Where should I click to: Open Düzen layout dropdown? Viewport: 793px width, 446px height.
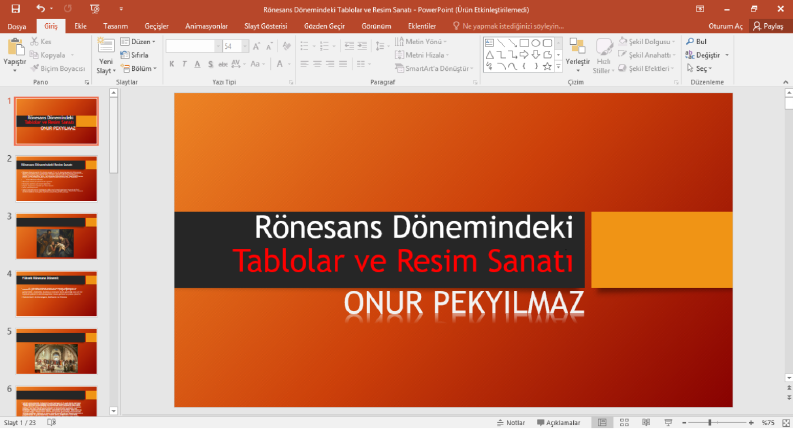pyautogui.click(x=138, y=41)
